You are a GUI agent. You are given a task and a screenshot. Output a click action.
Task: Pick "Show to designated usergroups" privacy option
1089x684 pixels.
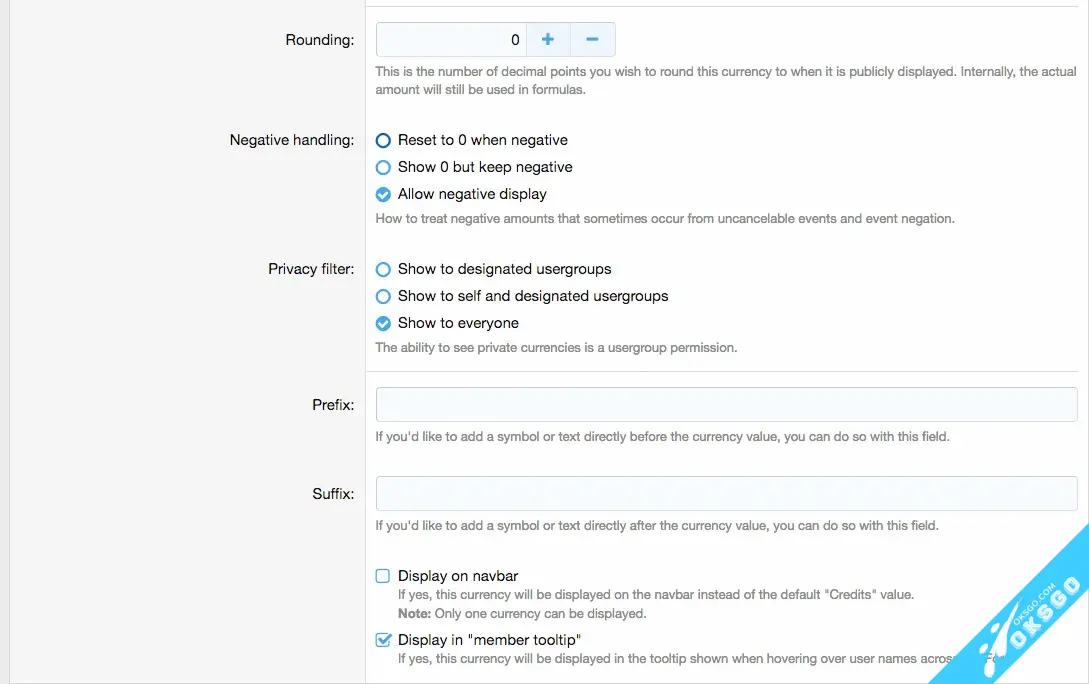coord(383,270)
